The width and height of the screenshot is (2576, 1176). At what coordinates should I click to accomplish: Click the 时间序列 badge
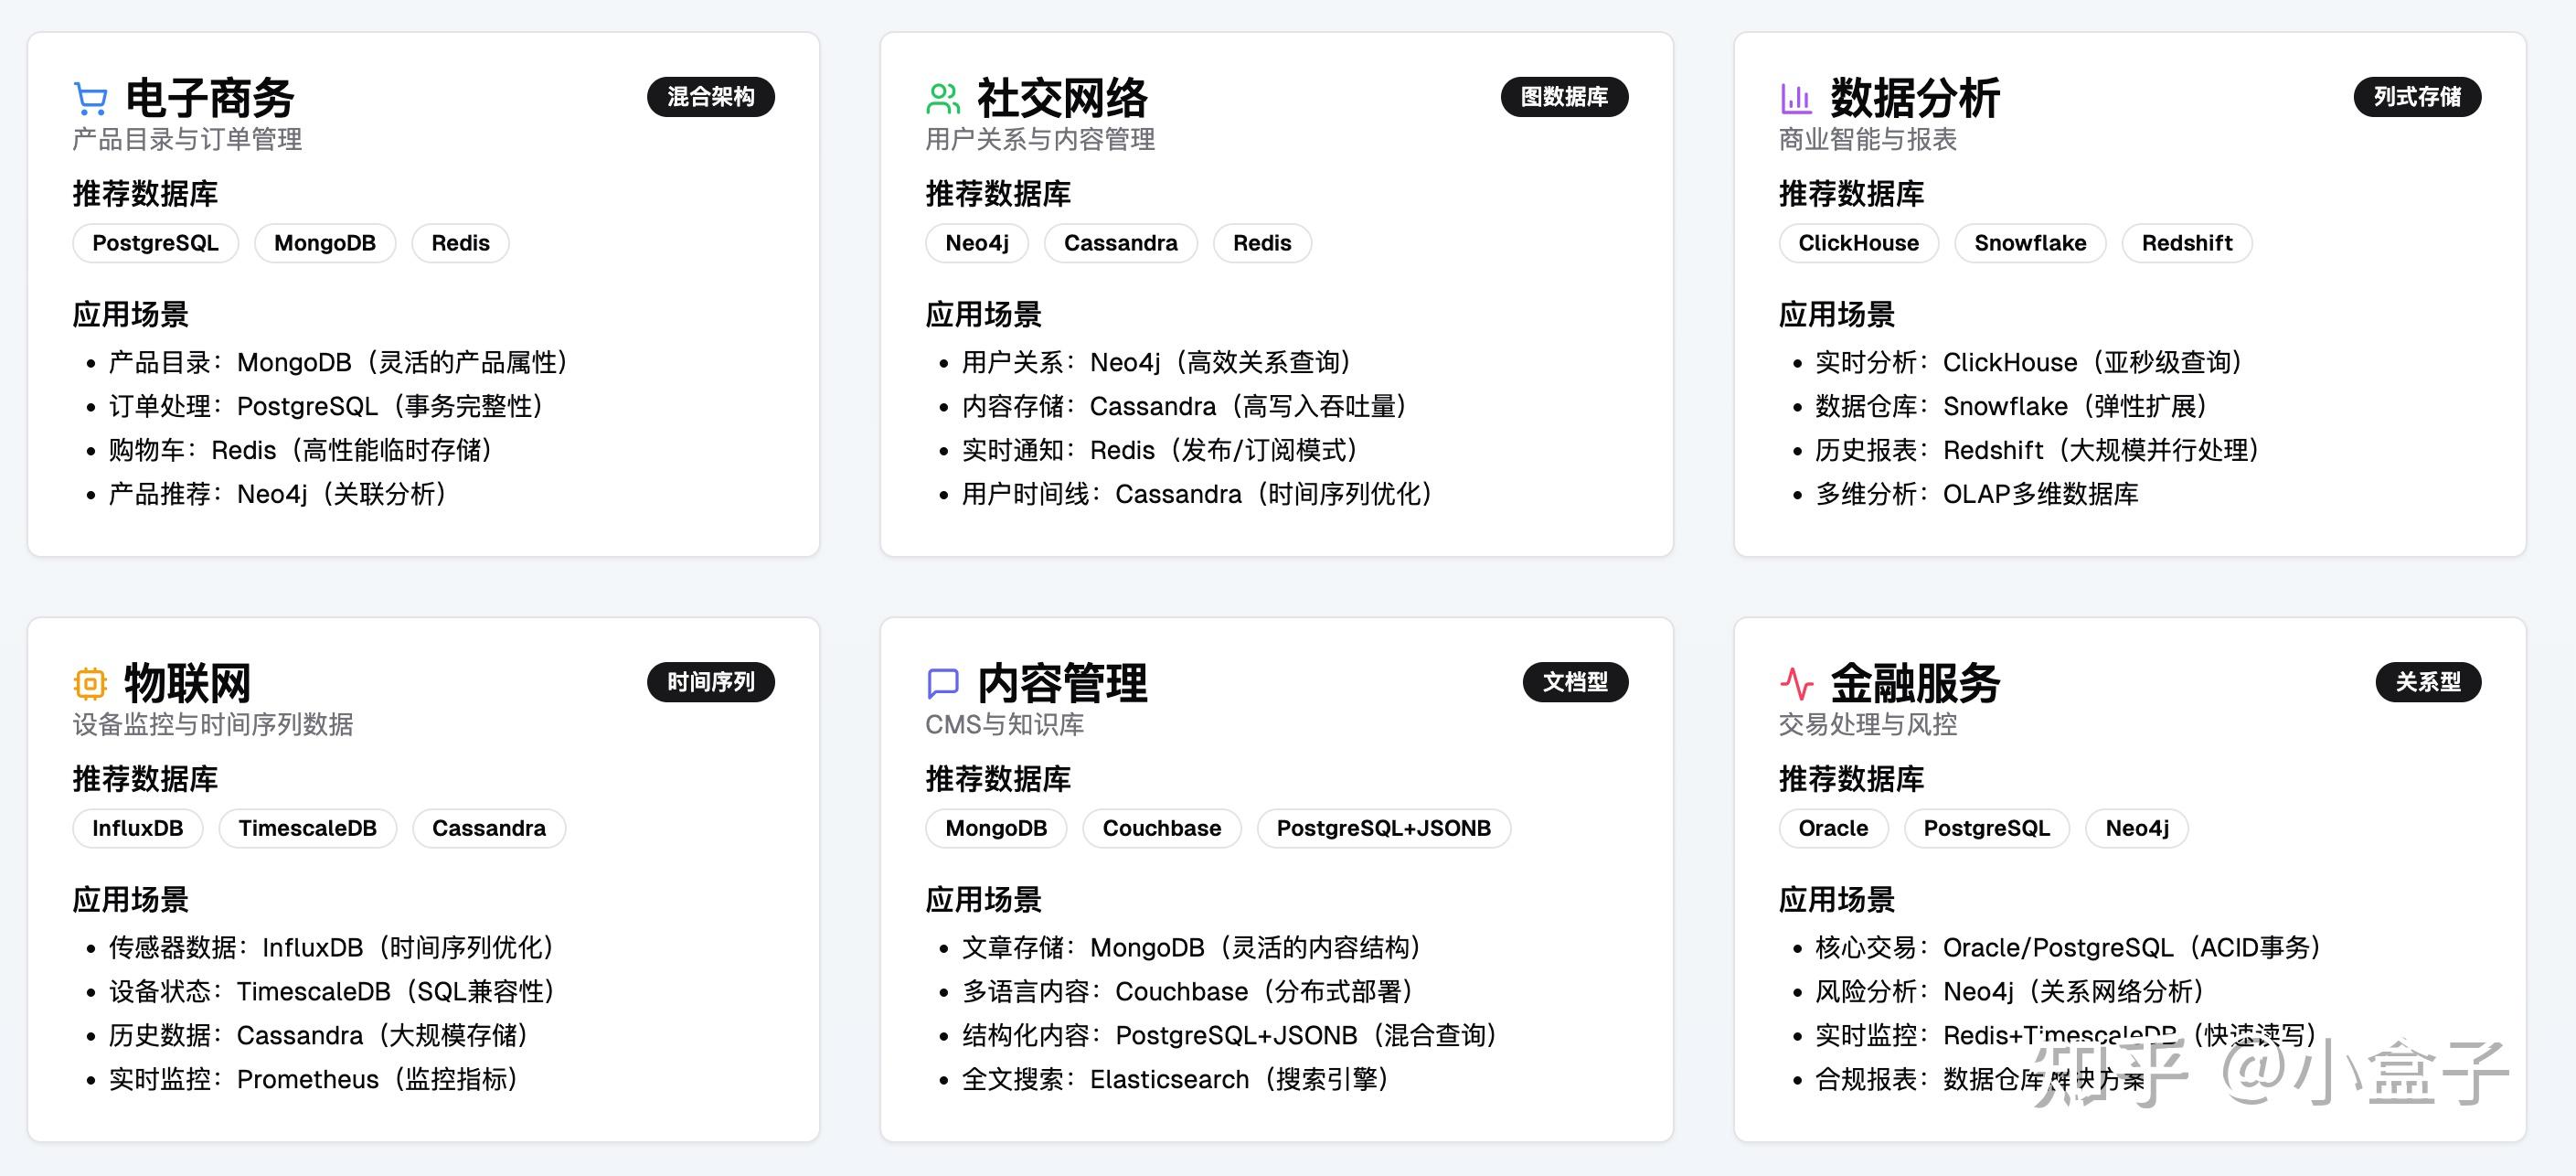click(711, 682)
